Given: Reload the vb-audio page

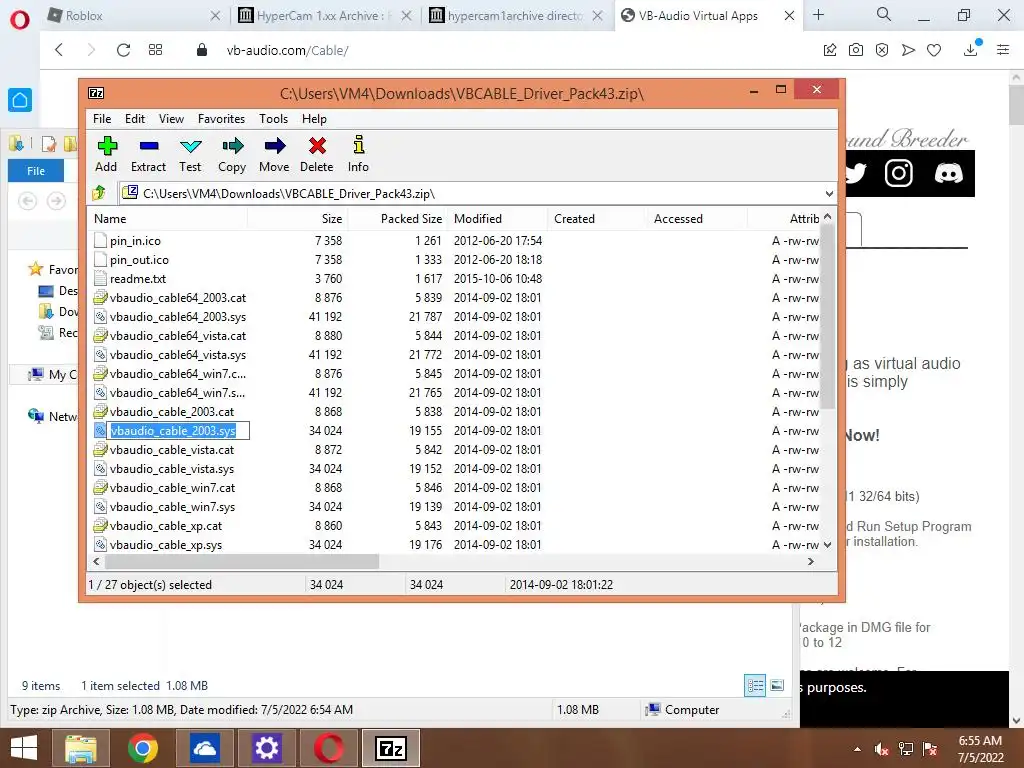Looking at the screenshot, I should point(123,50).
